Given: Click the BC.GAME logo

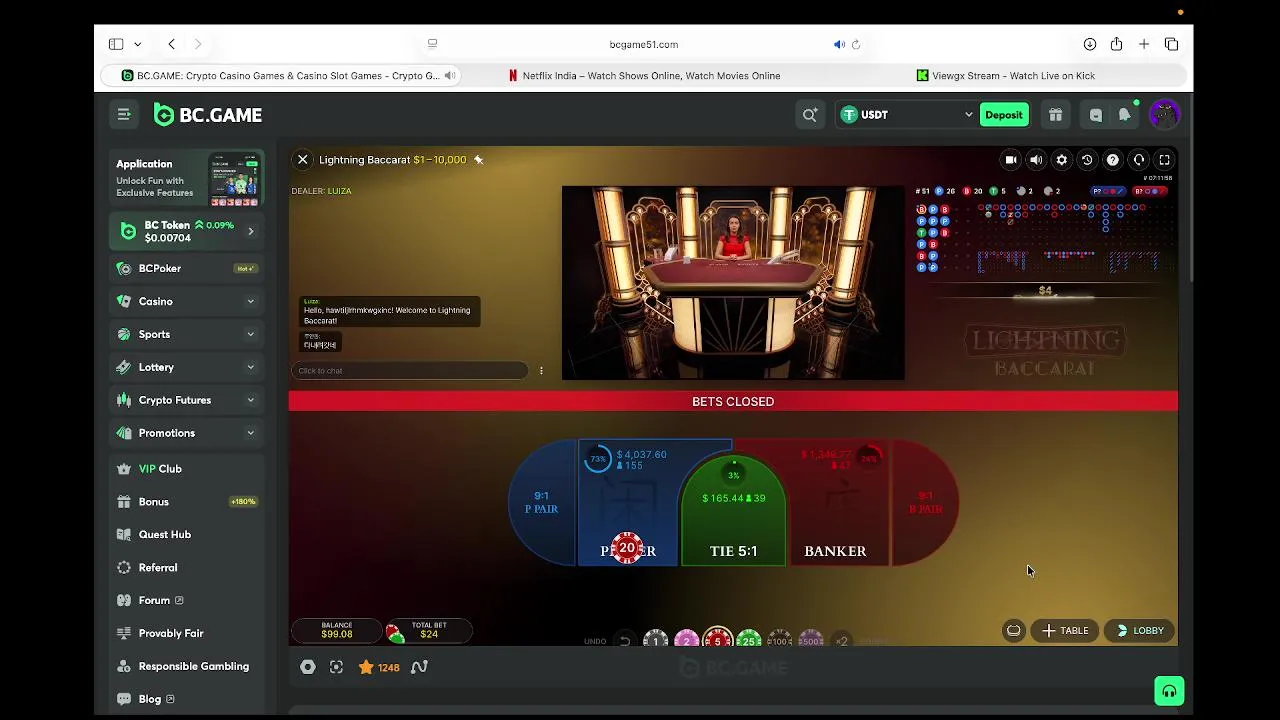Looking at the screenshot, I should tap(208, 115).
